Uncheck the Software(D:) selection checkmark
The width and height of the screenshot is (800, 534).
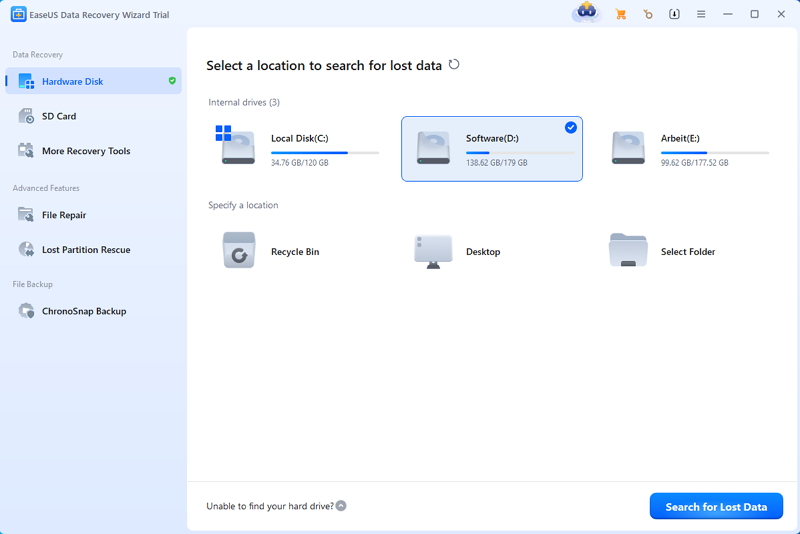[x=570, y=128]
